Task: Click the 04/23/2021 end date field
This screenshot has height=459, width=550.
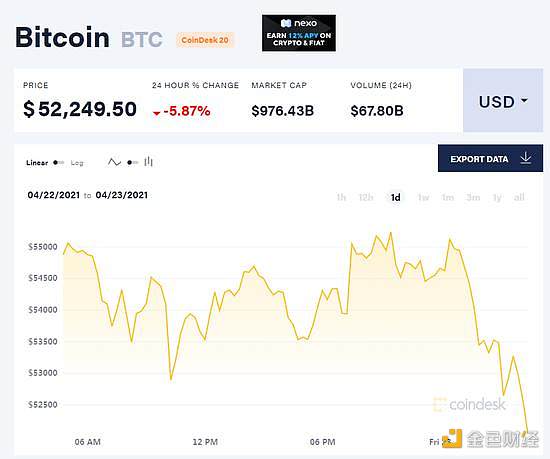Action: click(x=122, y=195)
